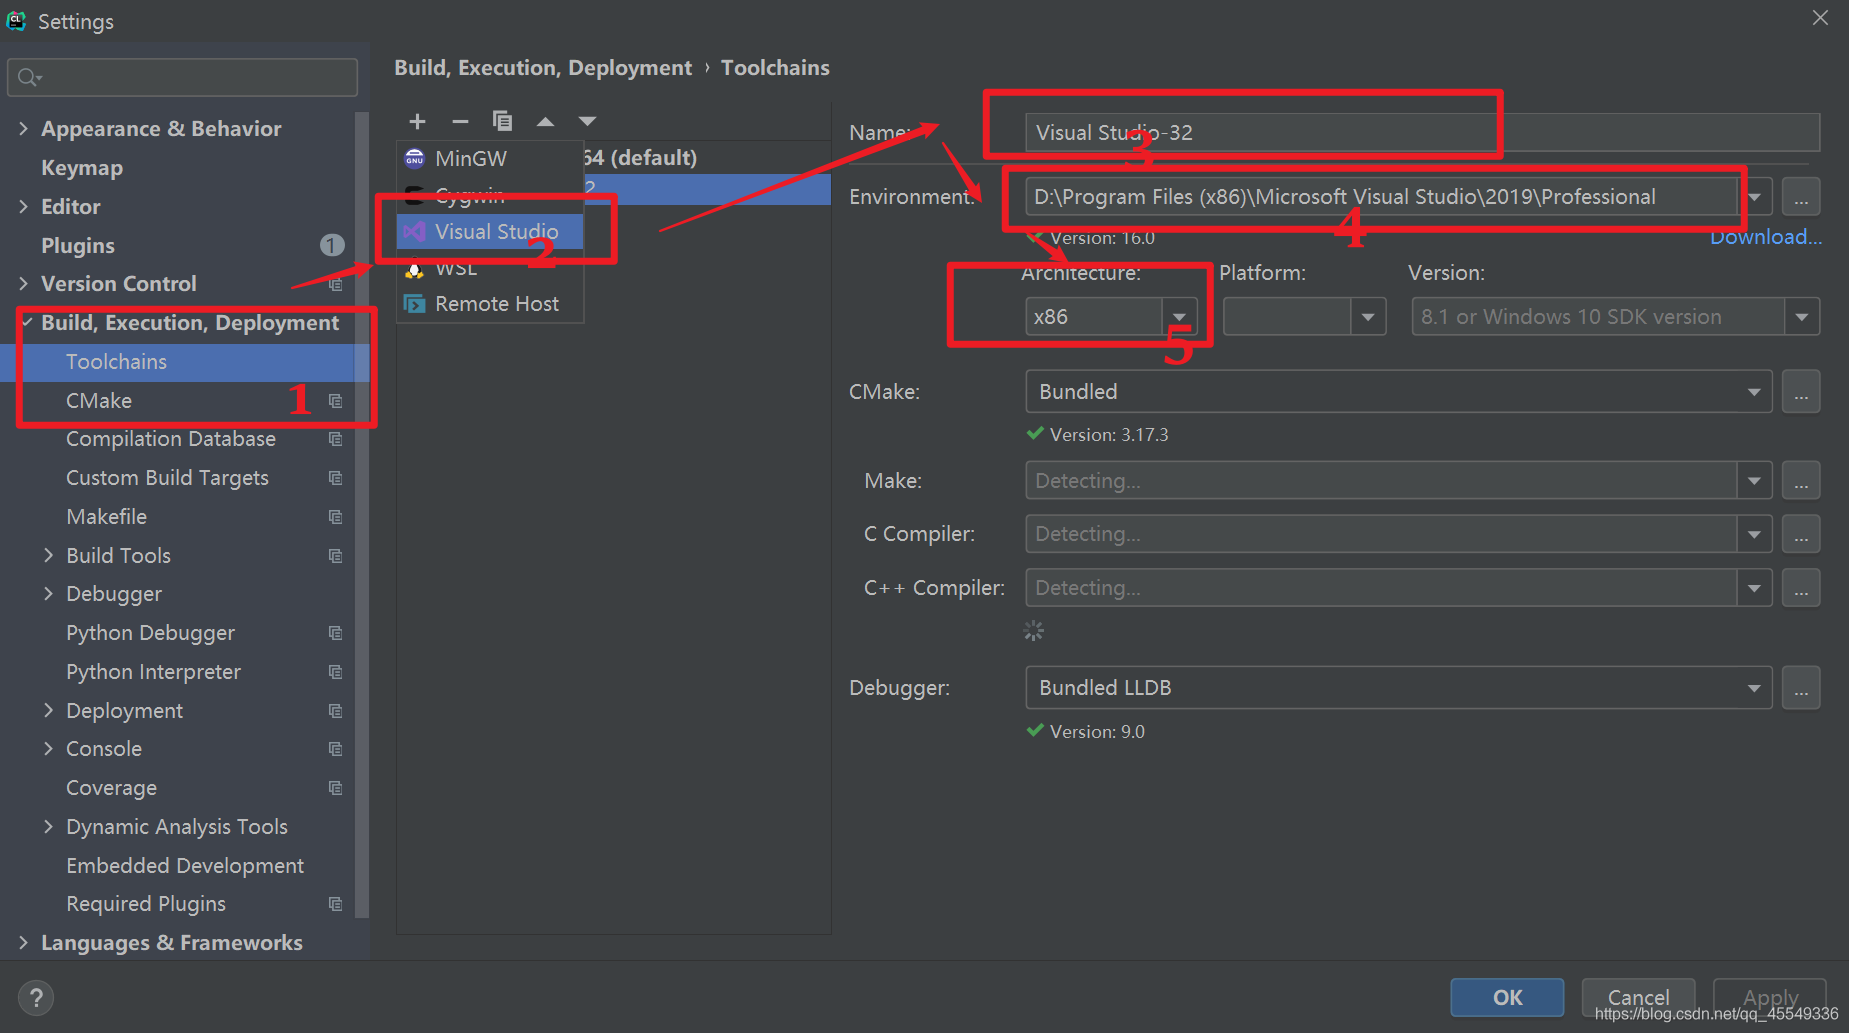Screen dimensions: 1849x1033
Task: Browse for Debugger with ellipsis button
Action: [x=1801, y=688]
